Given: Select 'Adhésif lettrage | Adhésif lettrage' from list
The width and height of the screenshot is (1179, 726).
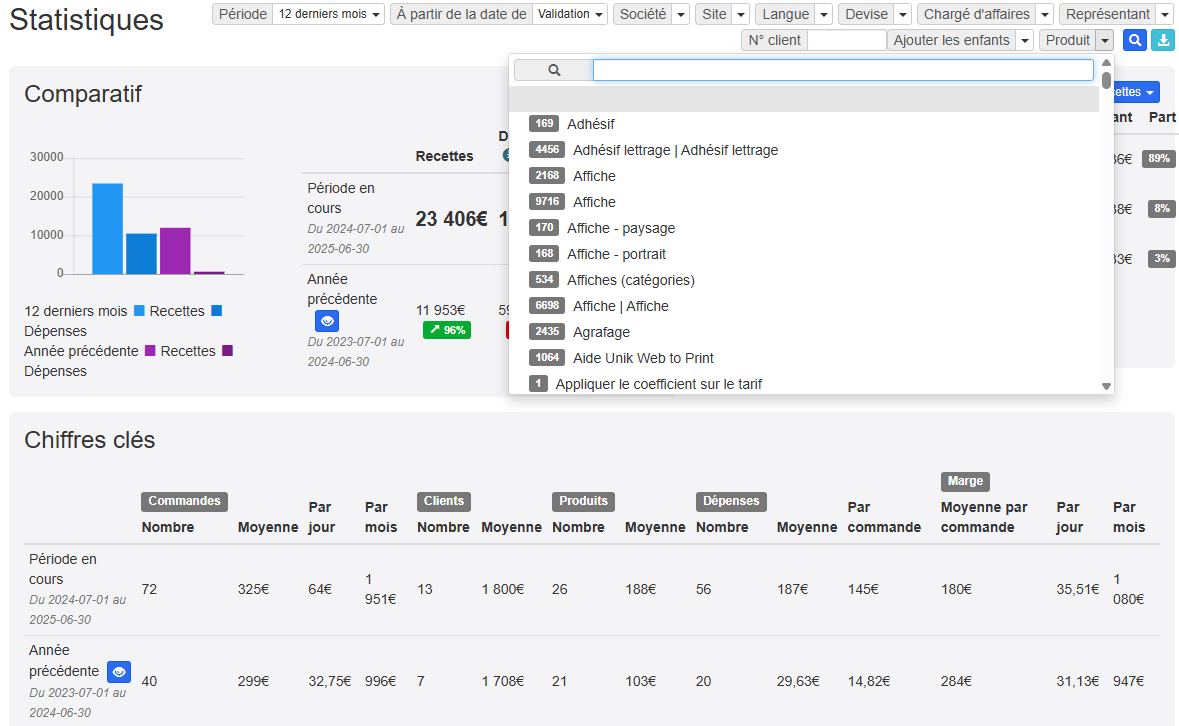Looking at the screenshot, I should [x=675, y=150].
